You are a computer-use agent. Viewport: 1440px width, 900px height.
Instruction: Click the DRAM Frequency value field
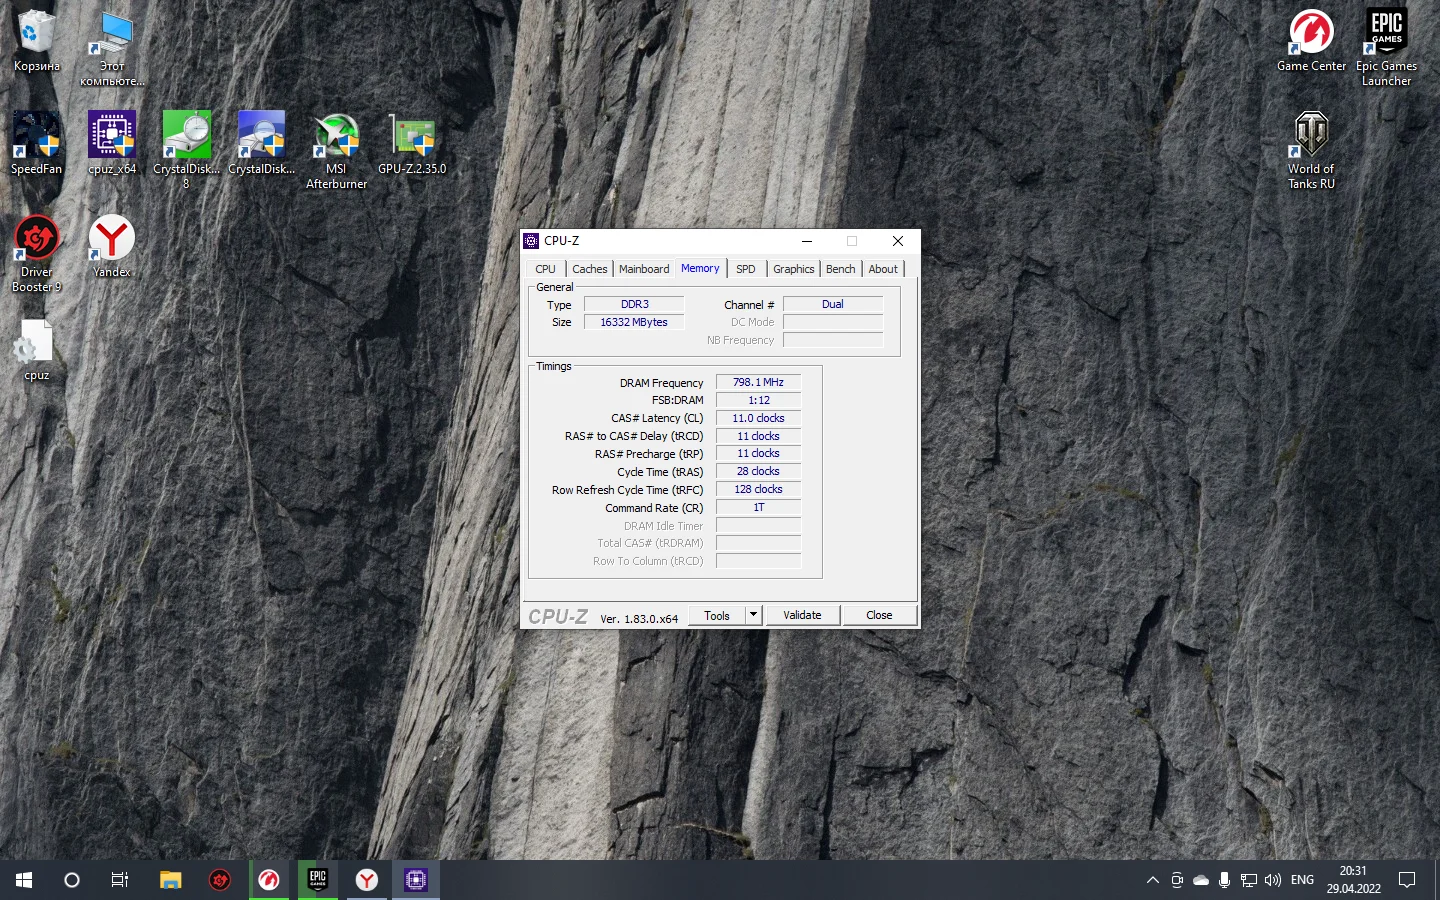[x=758, y=382]
